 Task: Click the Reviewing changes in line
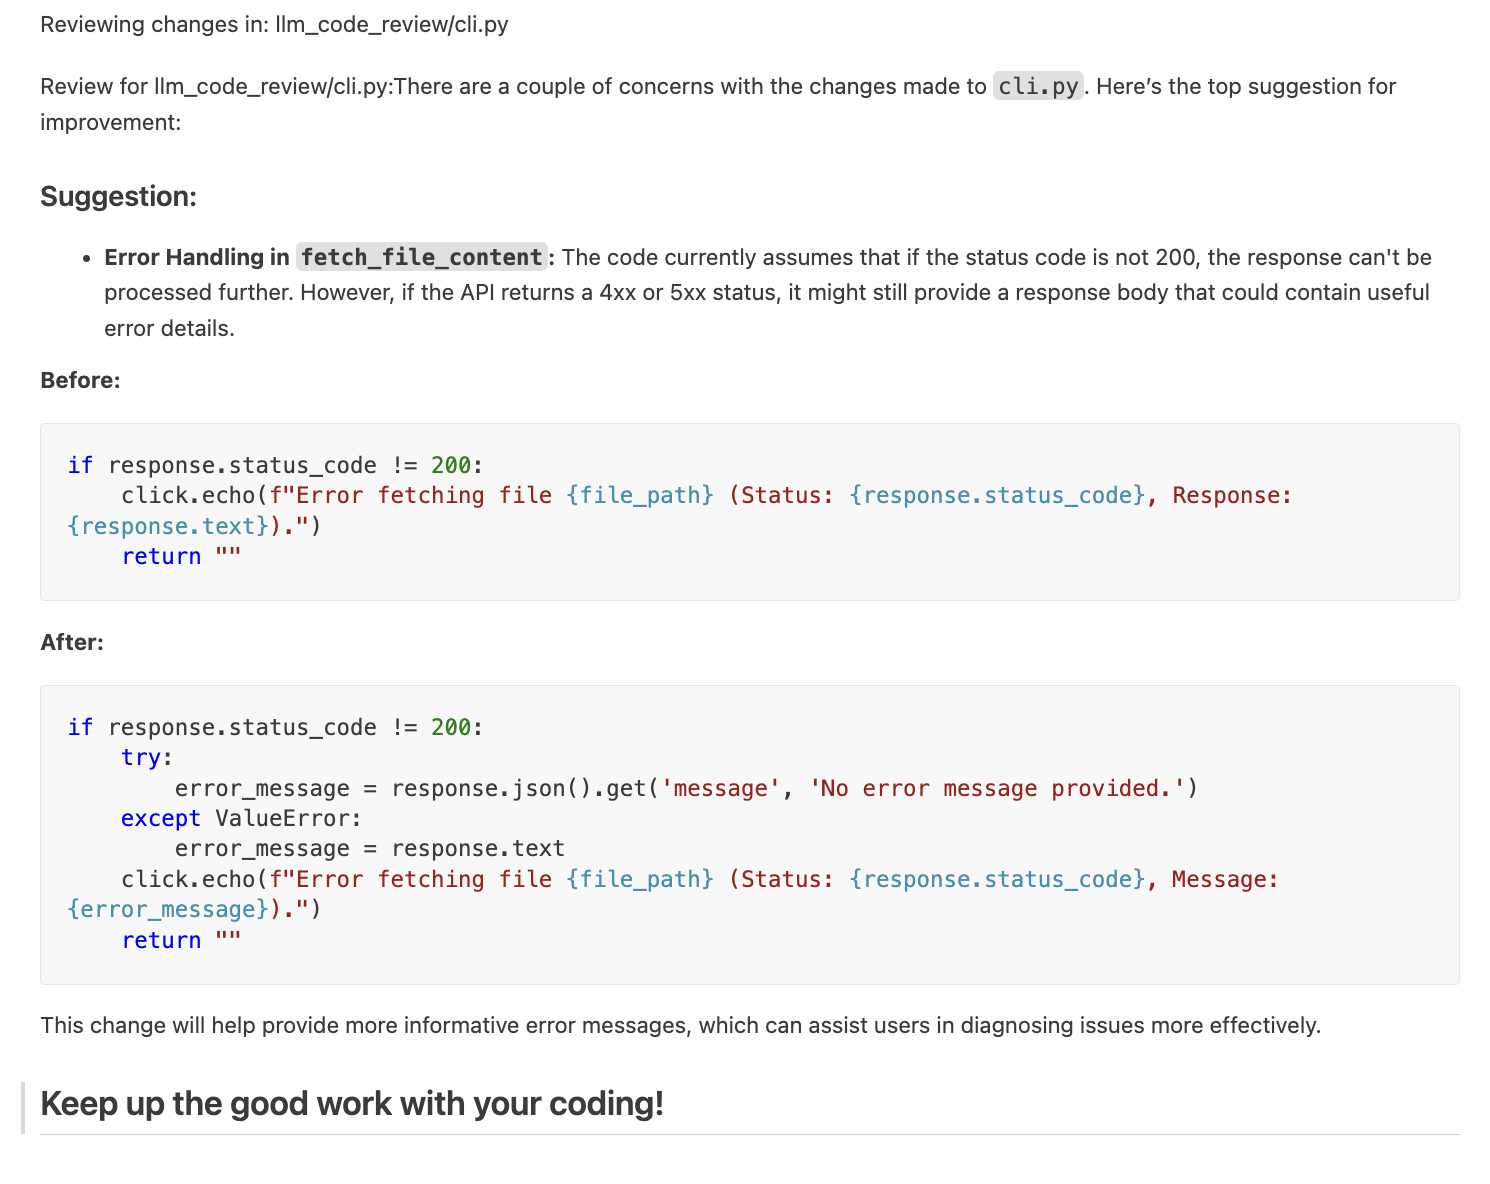pos(274,24)
